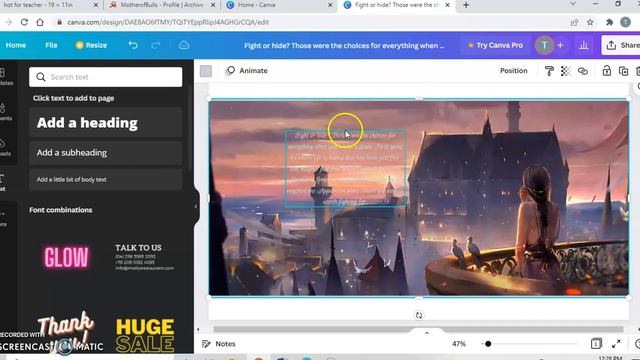Viewport: 640px width, 360px height.
Task: Click the rotate icon below the canvas
Action: [419, 316]
